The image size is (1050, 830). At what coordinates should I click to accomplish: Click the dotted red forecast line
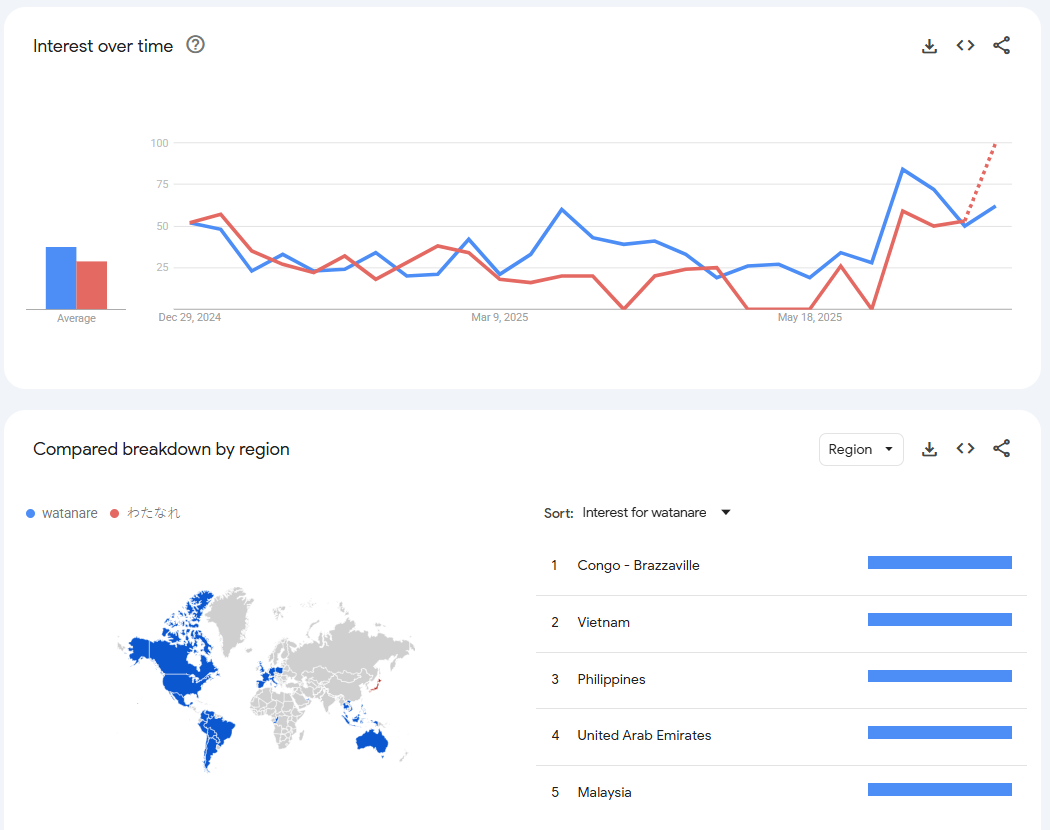[x=980, y=182]
